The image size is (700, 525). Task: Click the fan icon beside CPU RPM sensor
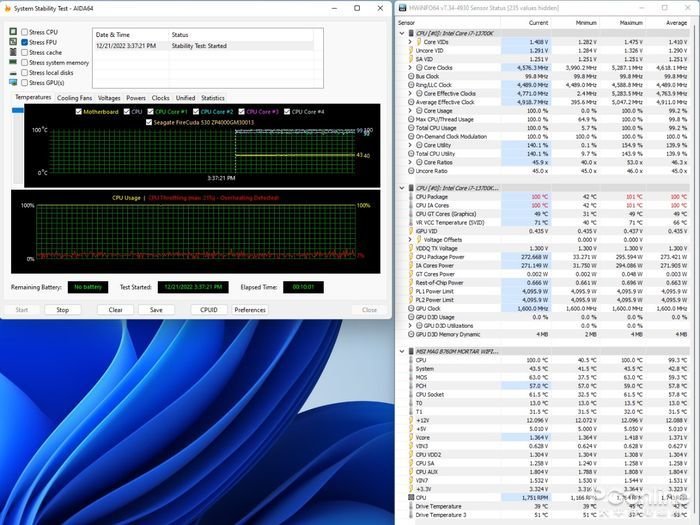pyautogui.click(x=410, y=496)
